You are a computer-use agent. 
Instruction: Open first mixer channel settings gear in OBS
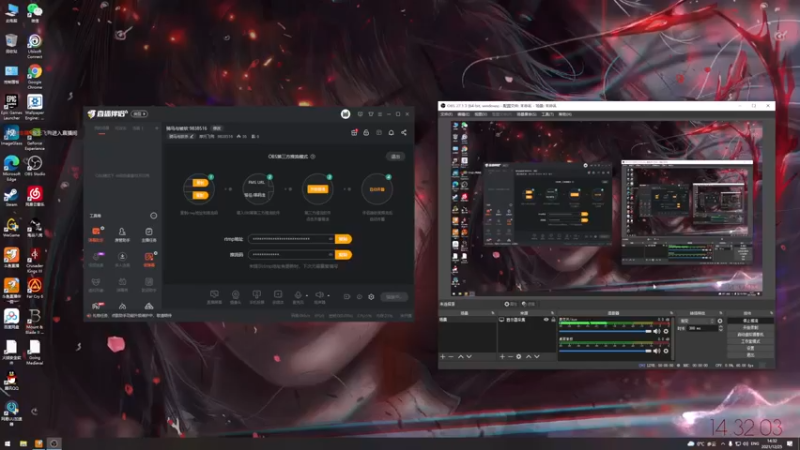pyautogui.click(x=666, y=332)
